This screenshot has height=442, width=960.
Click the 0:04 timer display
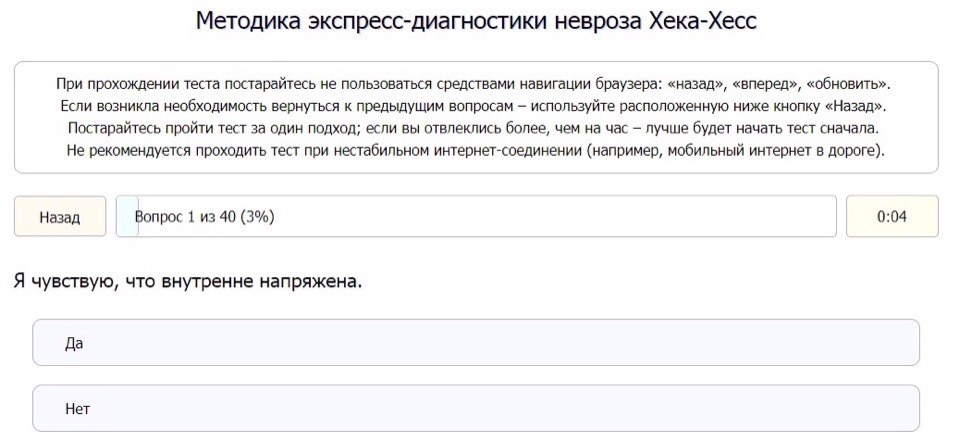[x=891, y=217]
